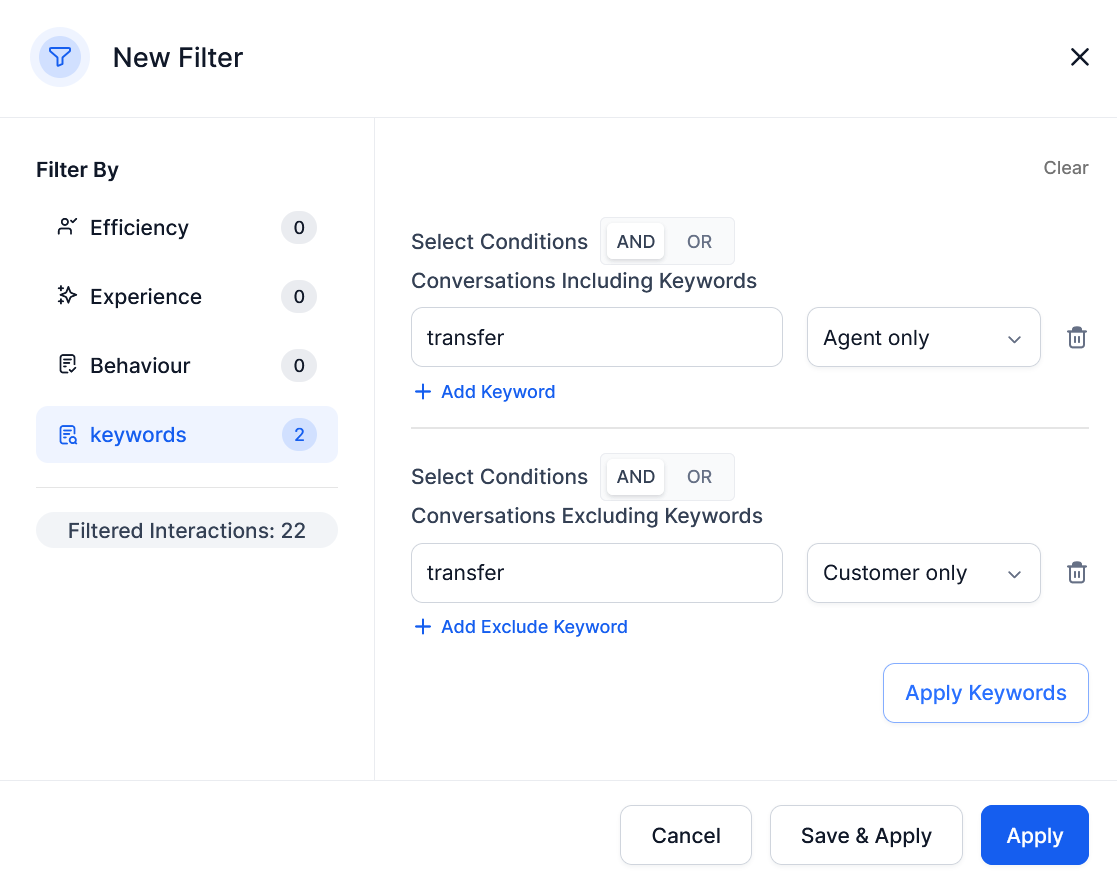This screenshot has width=1117, height=873.
Task: Close the New Filter dialog
Action: (x=1079, y=57)
